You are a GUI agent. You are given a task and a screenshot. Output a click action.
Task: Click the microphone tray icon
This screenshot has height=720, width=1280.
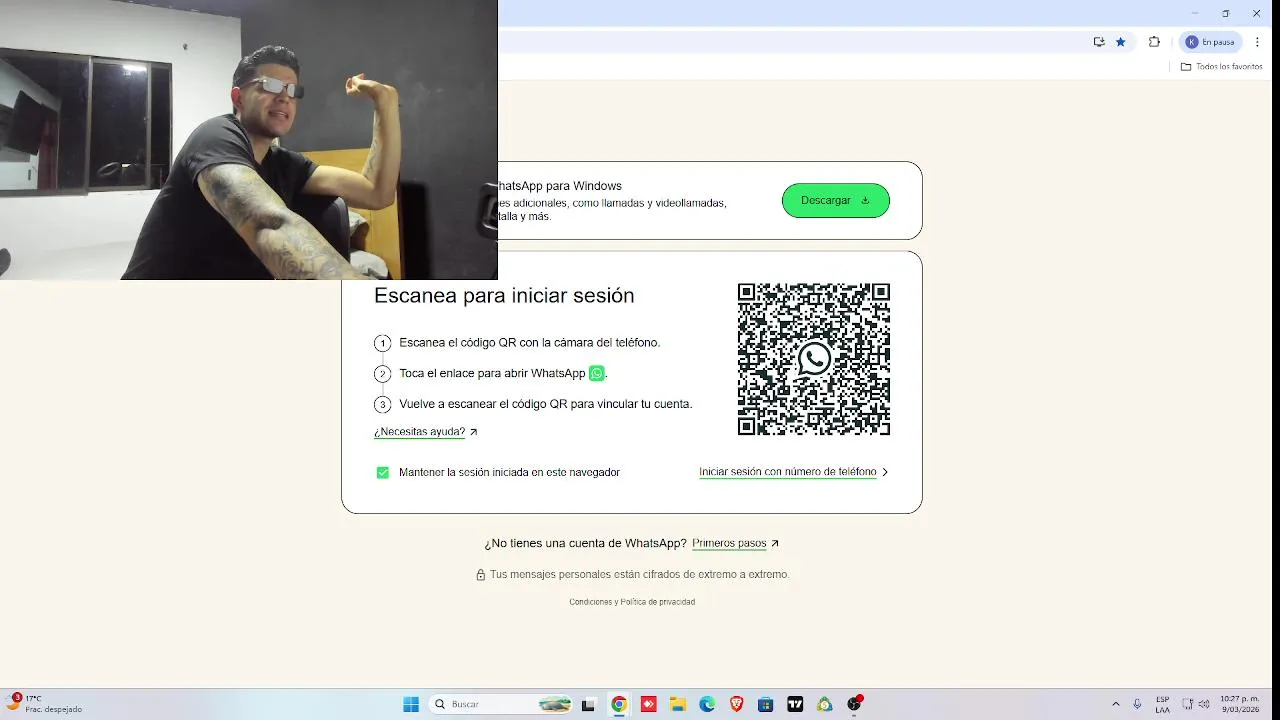pyautogui.click(x=1138, y=704)
